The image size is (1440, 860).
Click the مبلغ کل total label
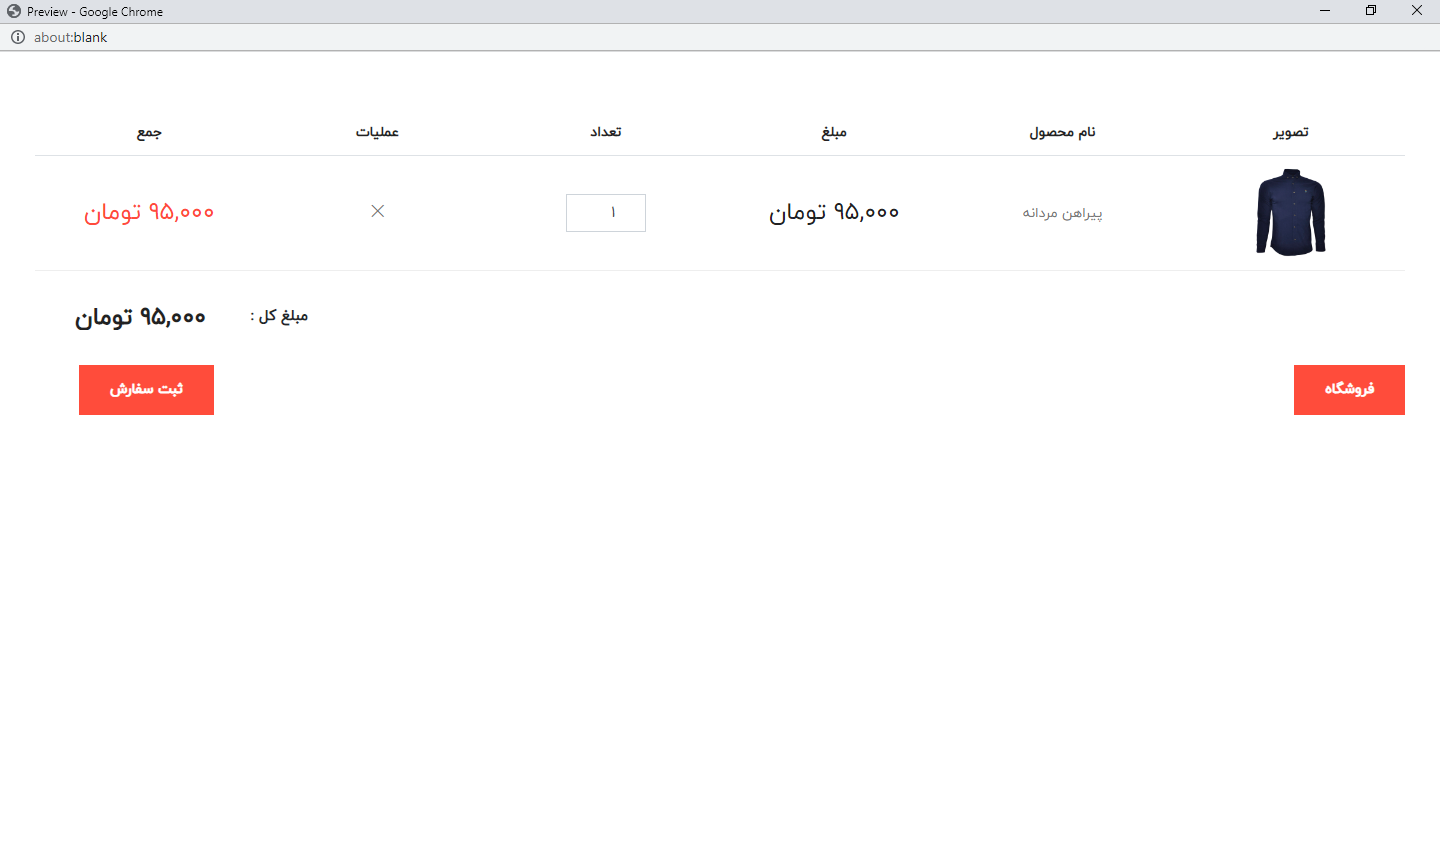[279, 316]
